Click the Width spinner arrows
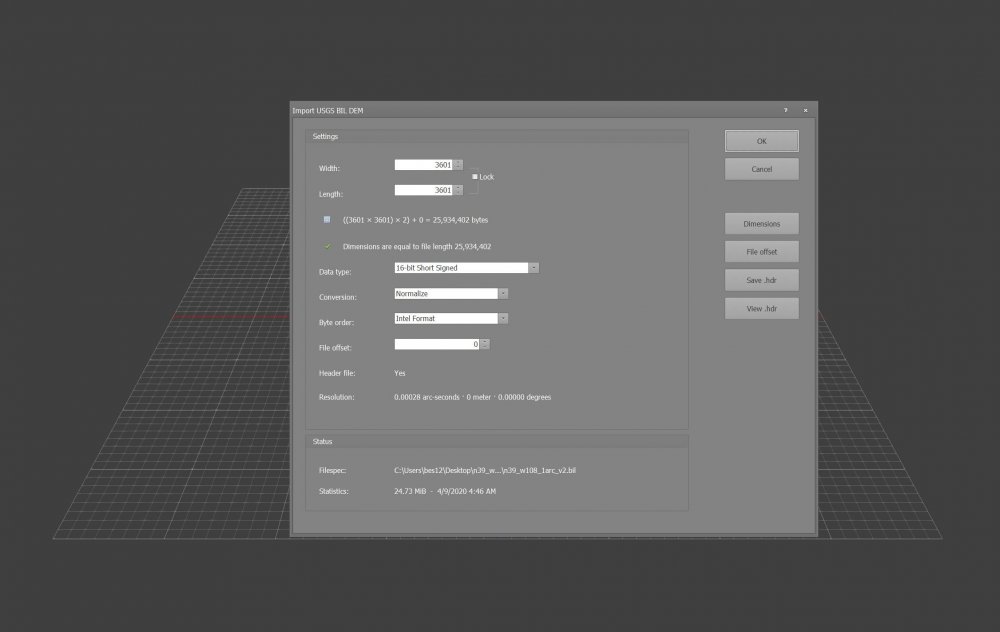 click(x=459, y=165)
